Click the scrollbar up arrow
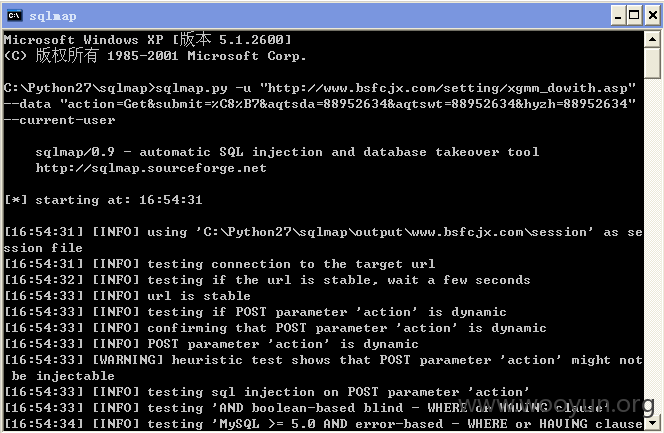The height and width of the screenshot is (433, 664). pos(653,40)
